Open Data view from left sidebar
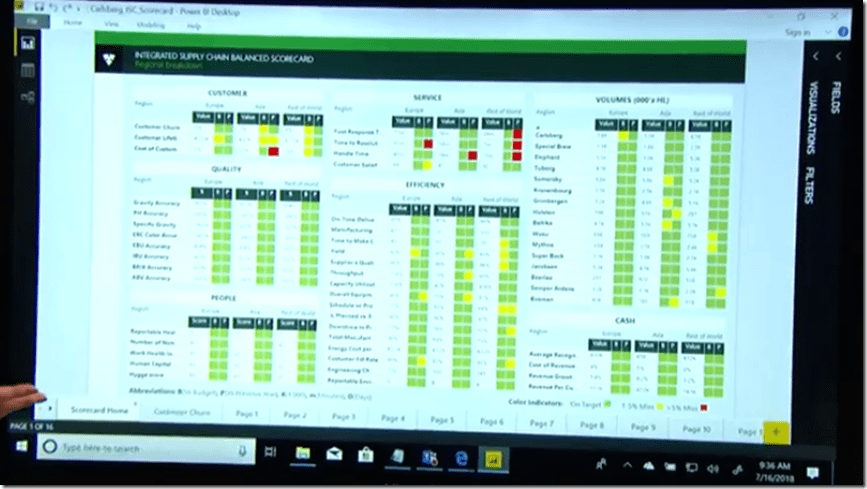 (27, 70)
